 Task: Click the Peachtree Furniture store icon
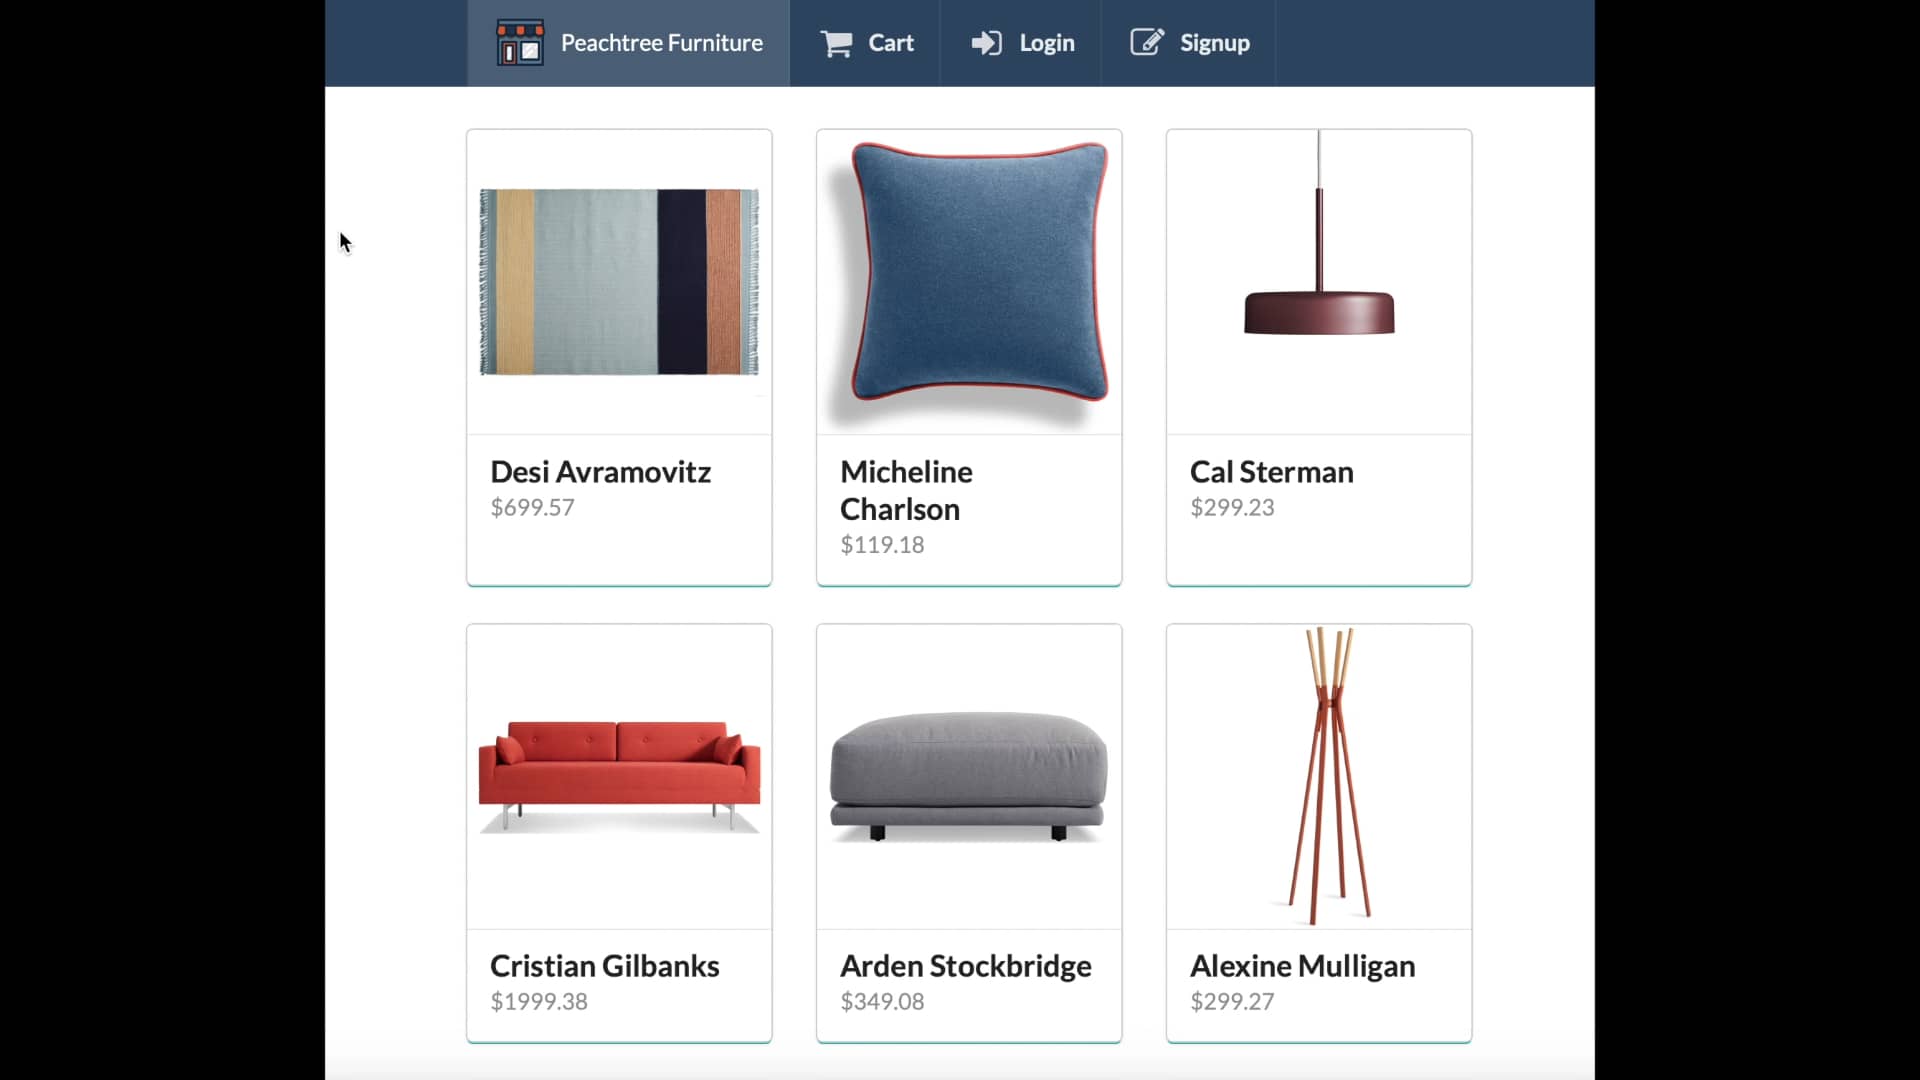pos(520,43)
